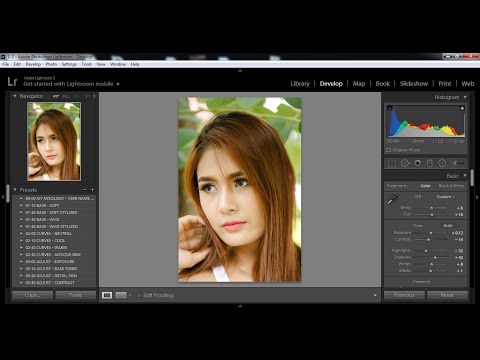Select the Adjustment Brush tool

458,163
